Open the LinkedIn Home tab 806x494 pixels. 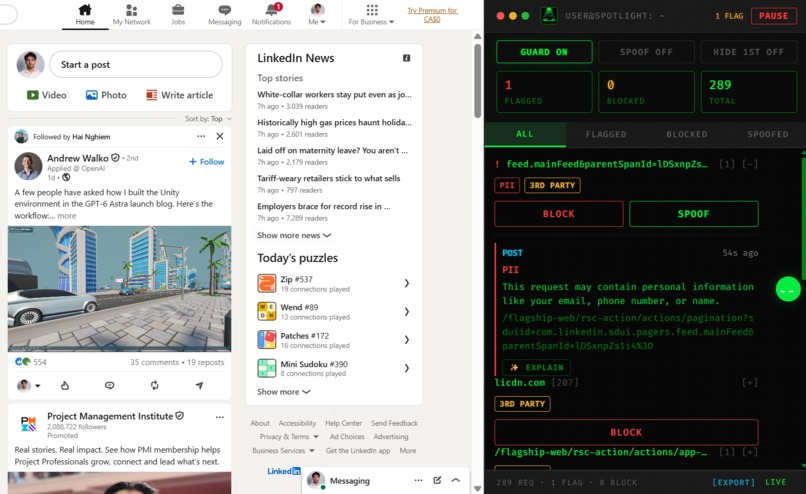coord(85,14)
